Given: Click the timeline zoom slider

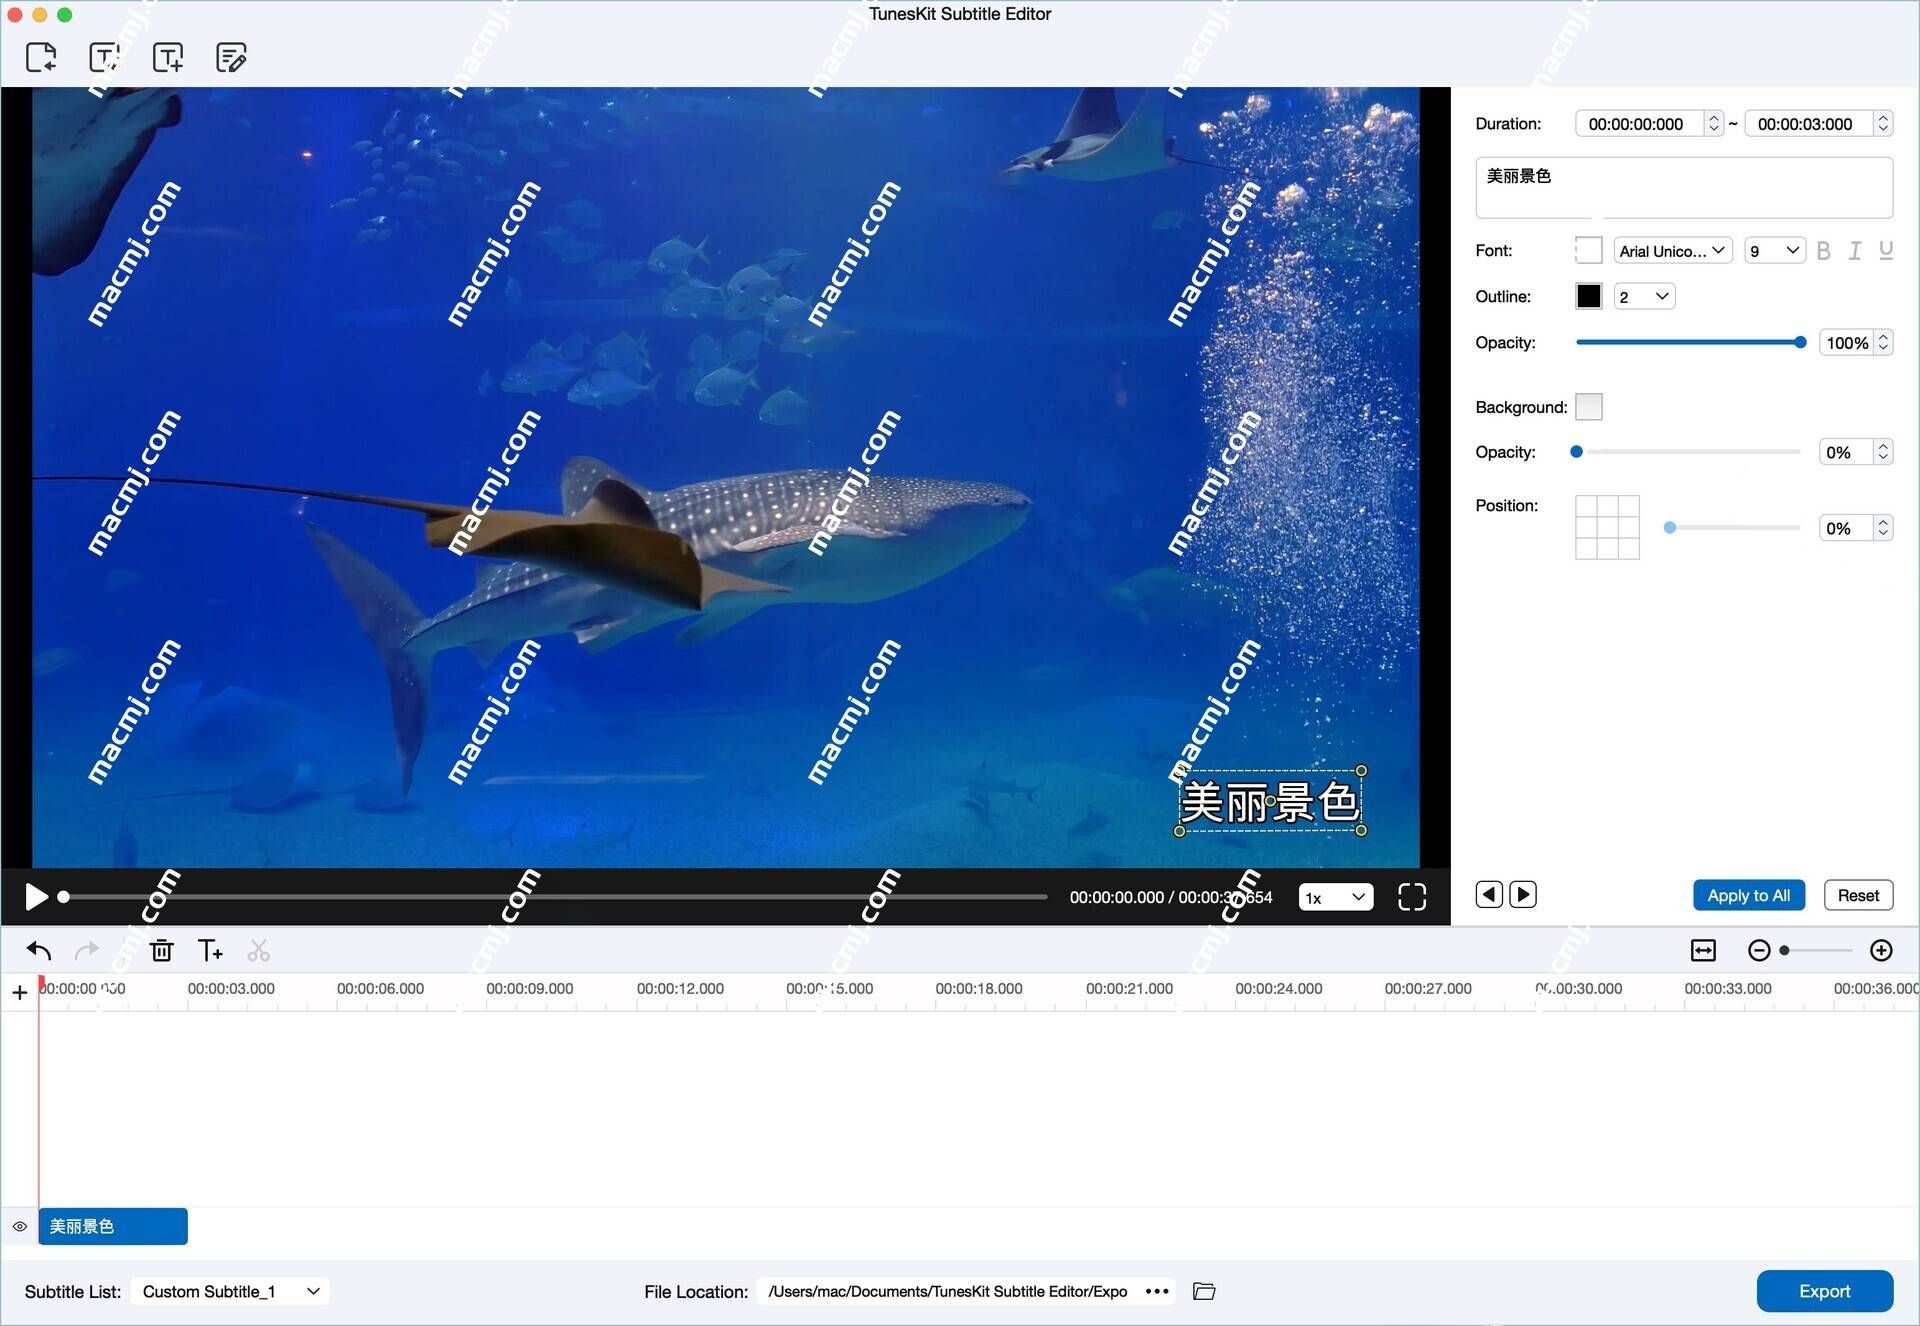Looking at the screenshot, I should pos(1816,950).
